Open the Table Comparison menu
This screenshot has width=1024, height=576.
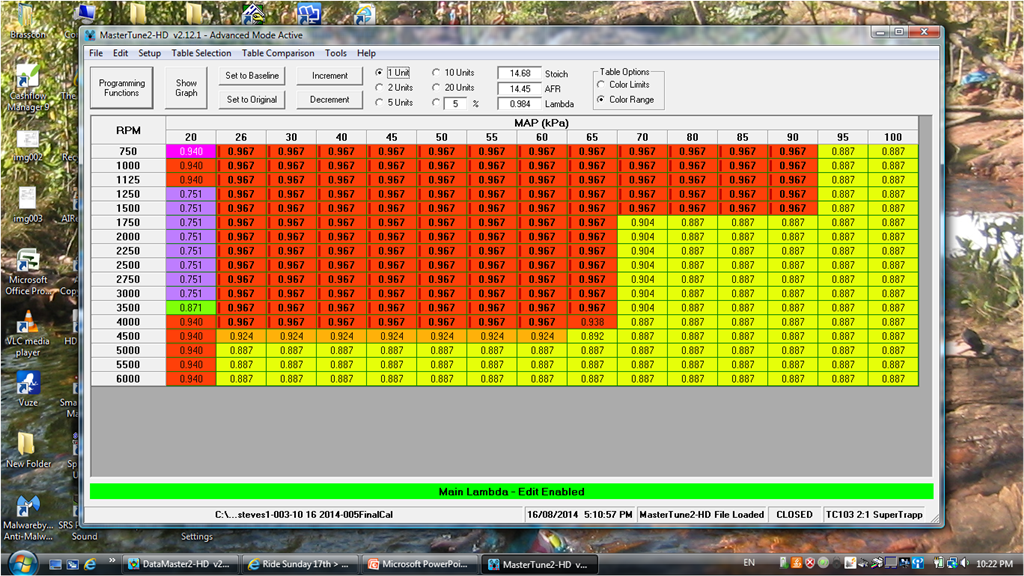pyautogui.click(x=278, y=53)
